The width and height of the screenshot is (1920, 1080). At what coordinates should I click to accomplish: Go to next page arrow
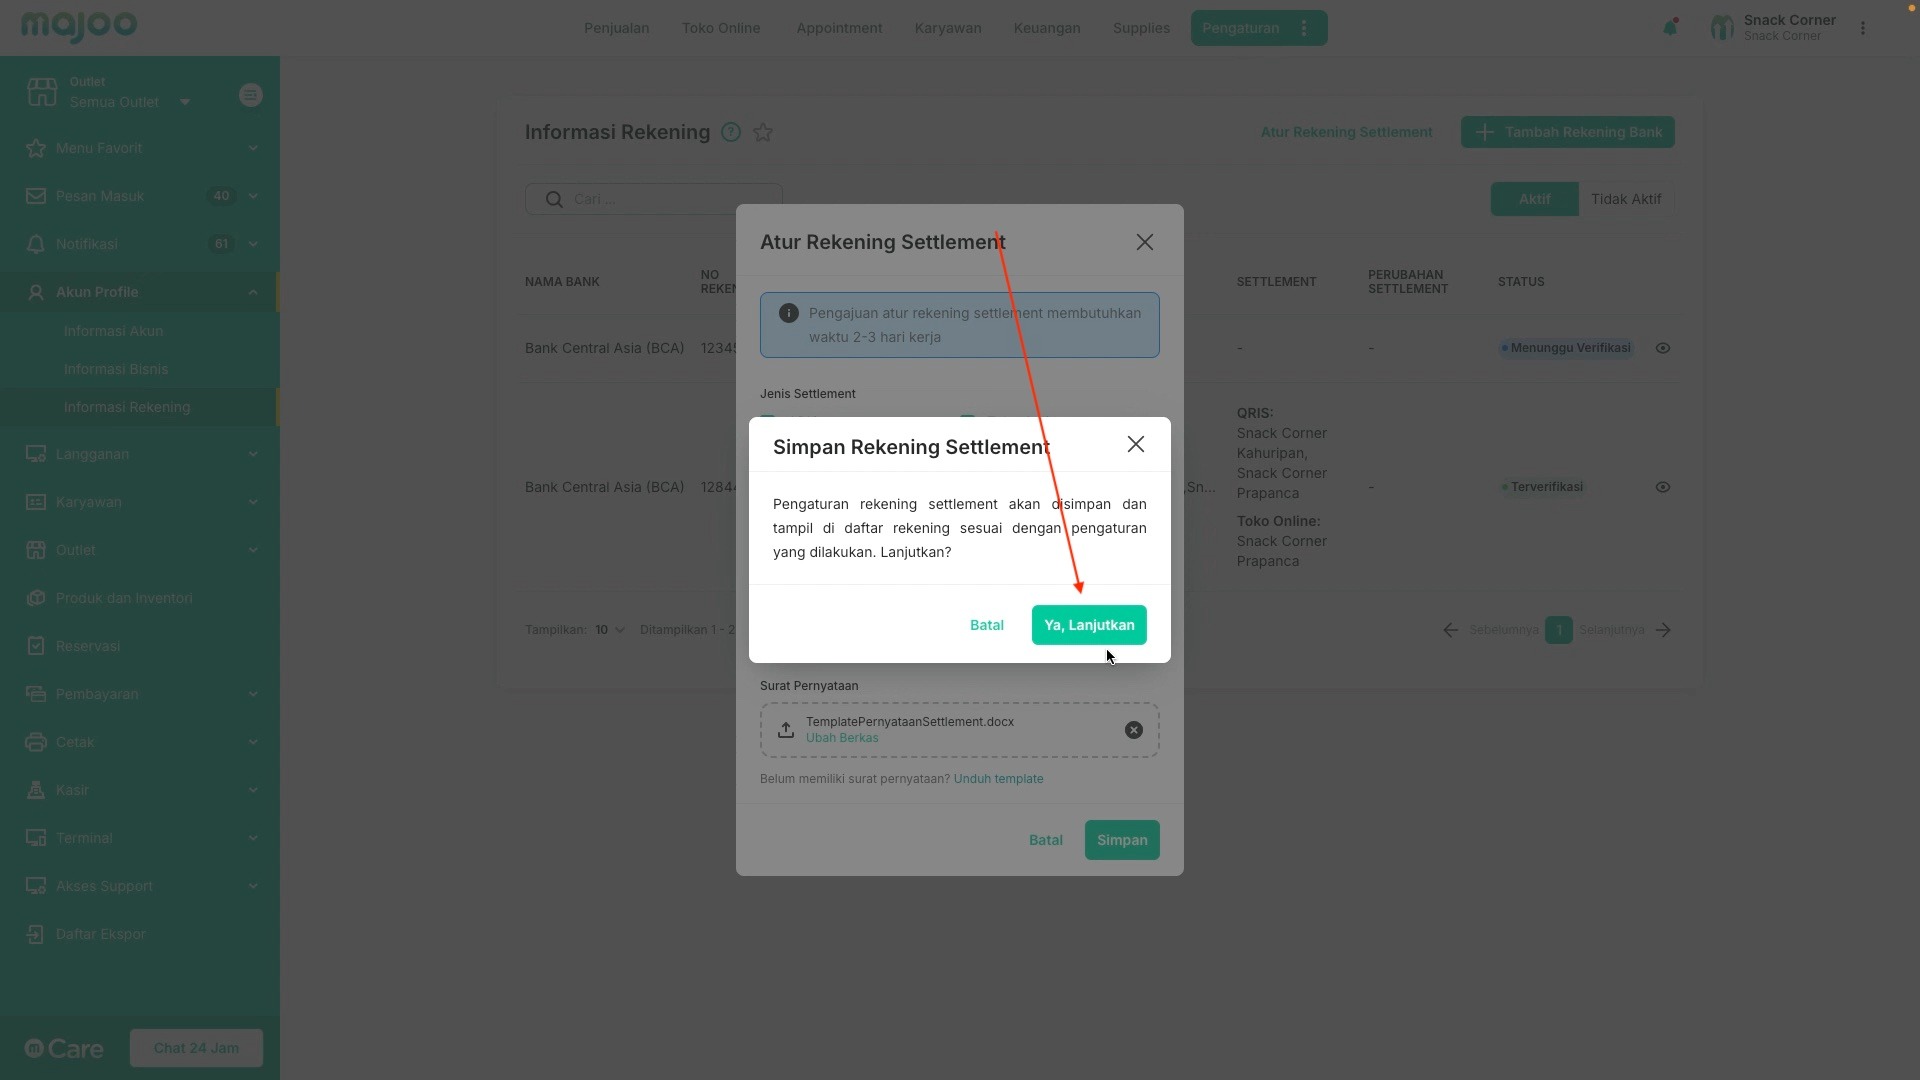tap(1663, 630)
